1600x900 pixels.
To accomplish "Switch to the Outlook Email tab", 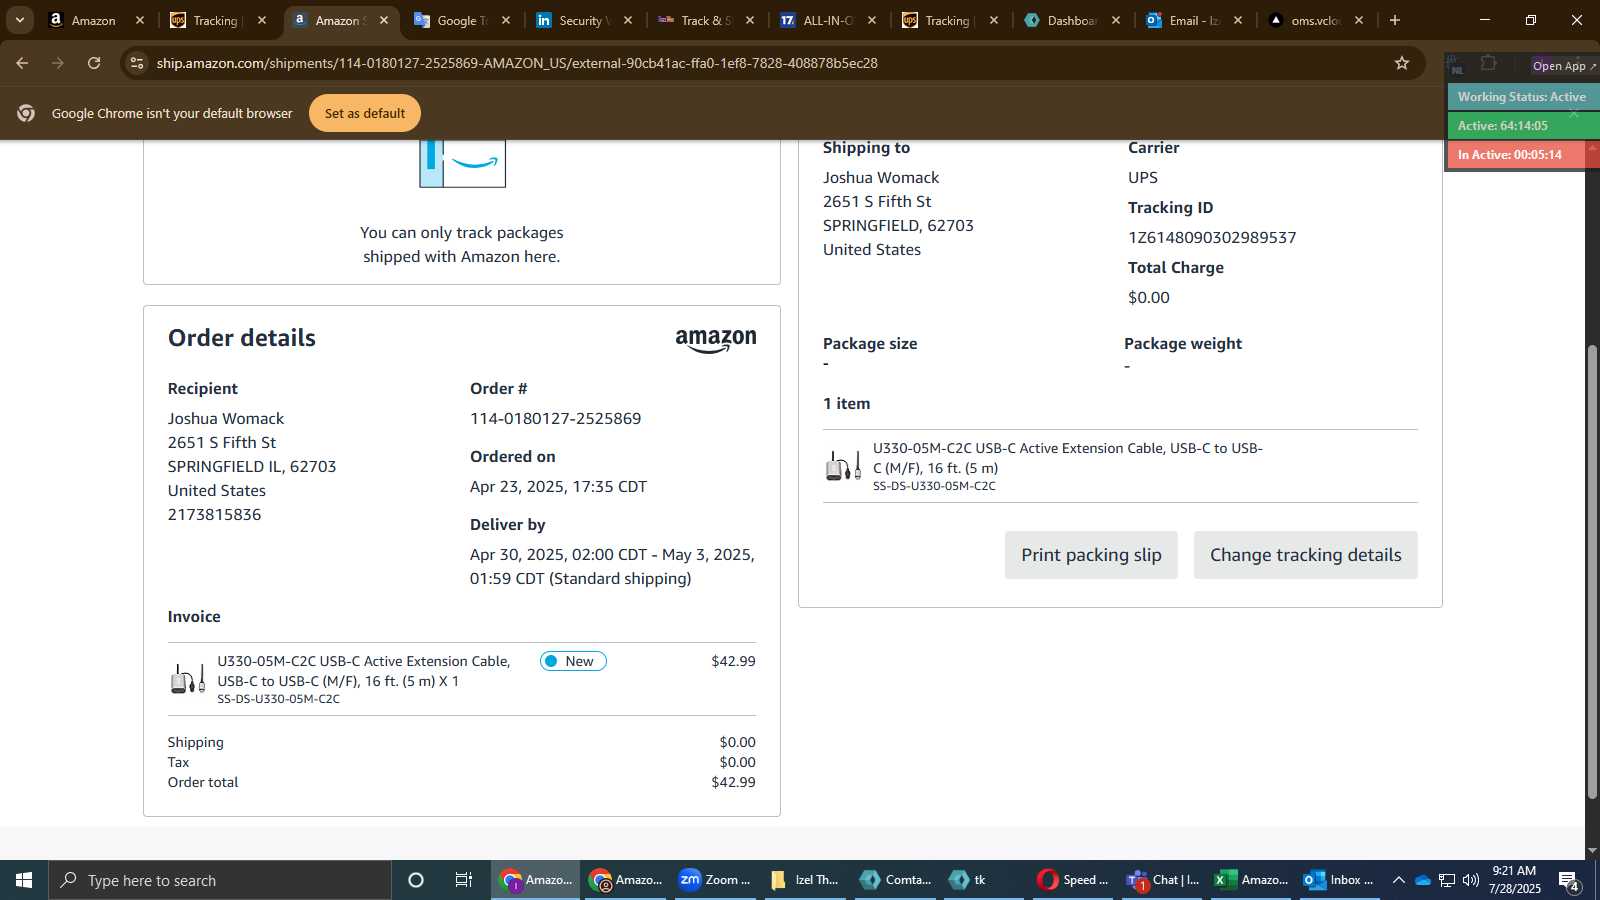I will (1194, 20).
